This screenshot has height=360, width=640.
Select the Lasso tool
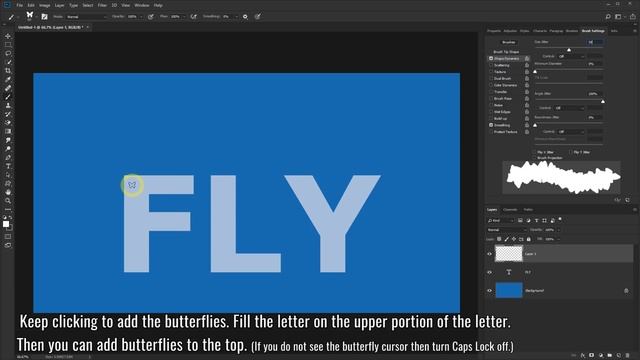point(8,53)
